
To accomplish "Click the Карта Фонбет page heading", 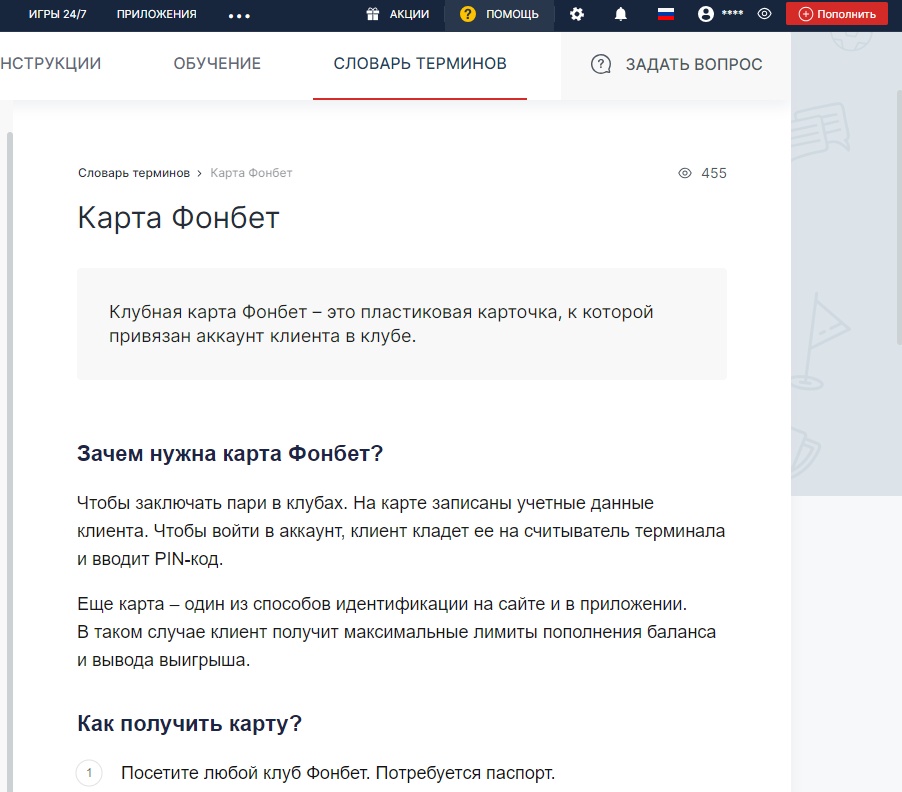I will (x=178, y=219).
